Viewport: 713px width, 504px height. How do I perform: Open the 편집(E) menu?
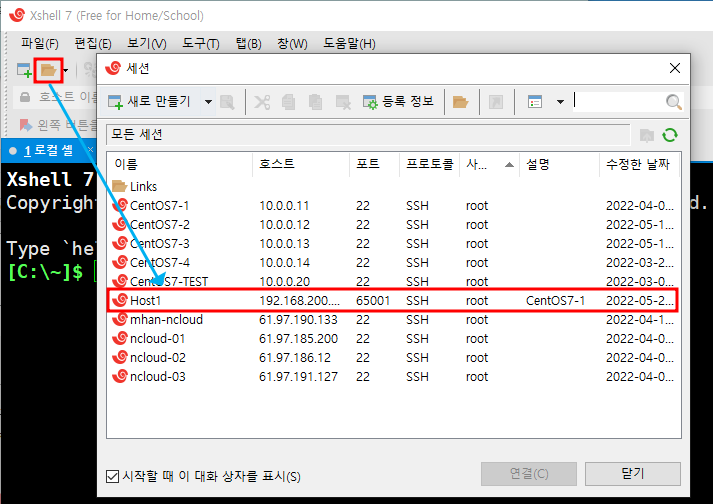[x=93, y=44]
